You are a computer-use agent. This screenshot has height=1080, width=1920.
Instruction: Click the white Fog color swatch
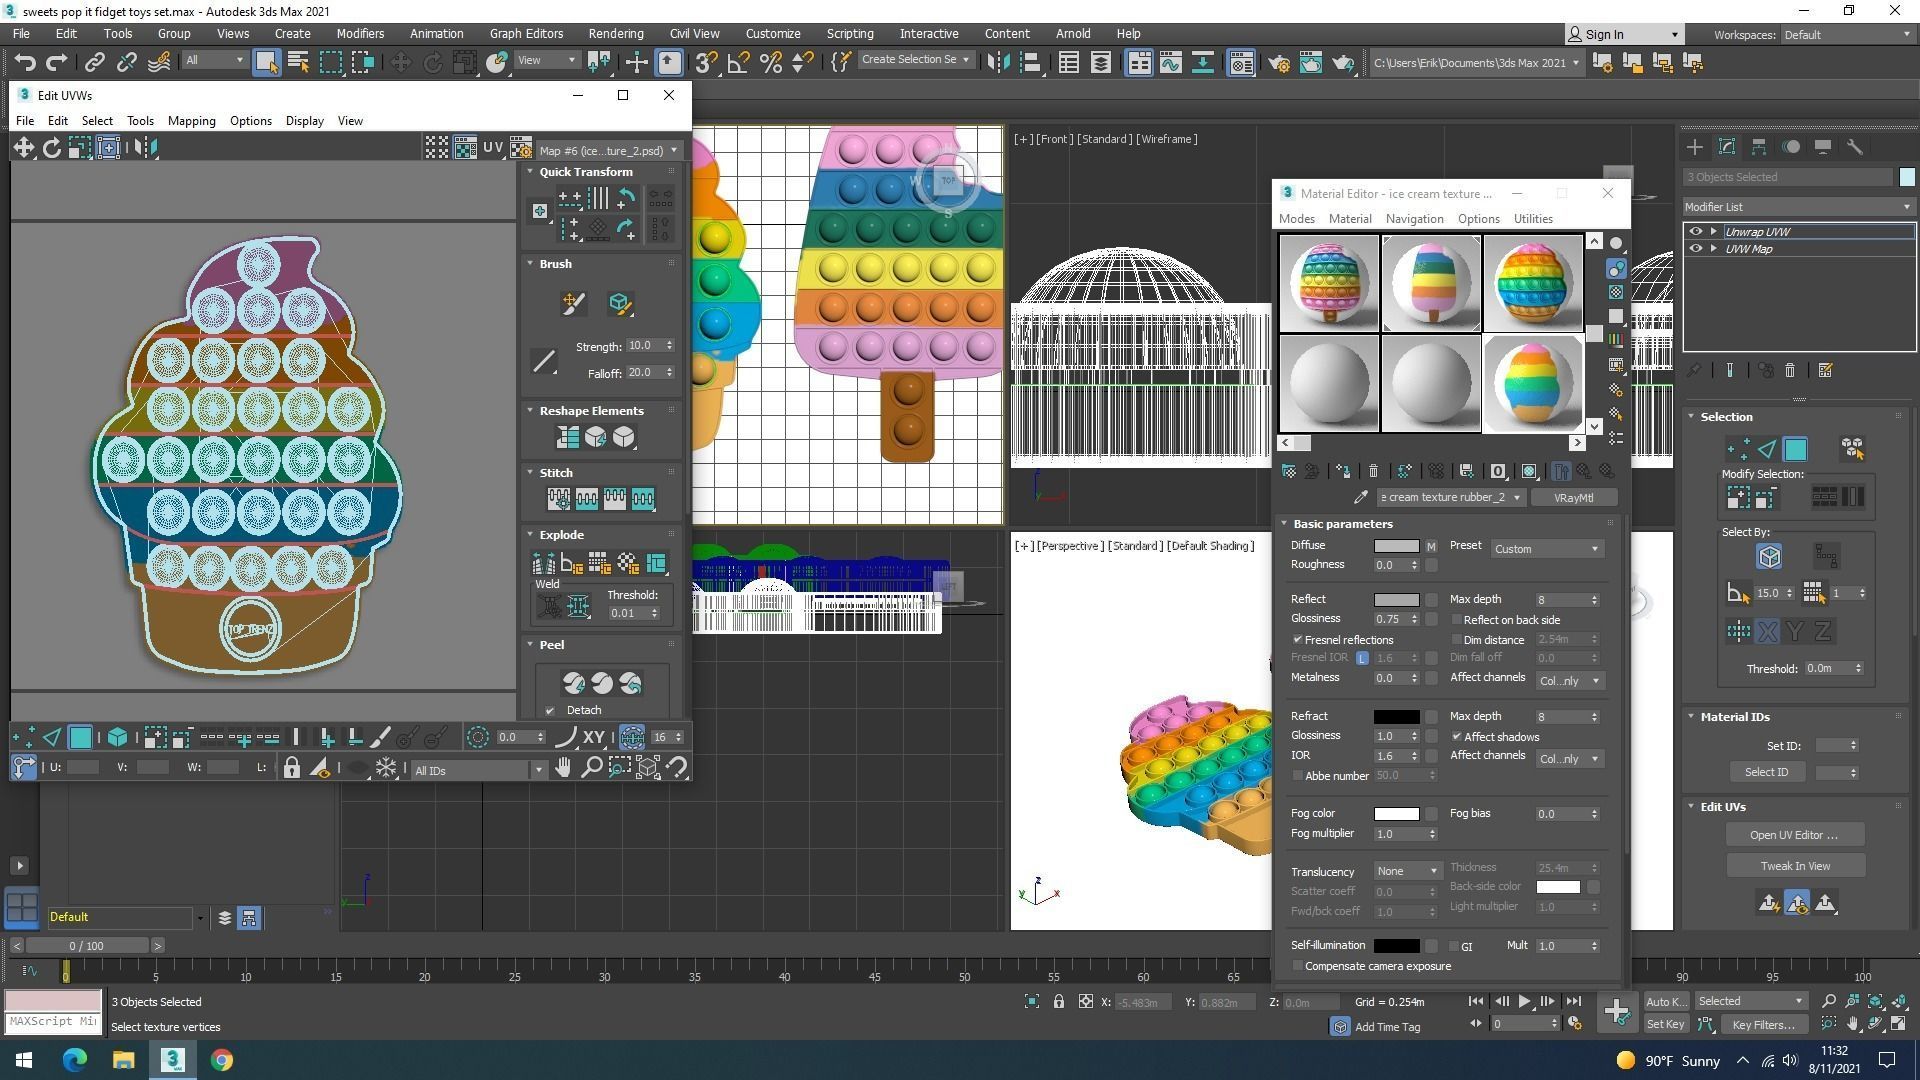coord(1396,814)
